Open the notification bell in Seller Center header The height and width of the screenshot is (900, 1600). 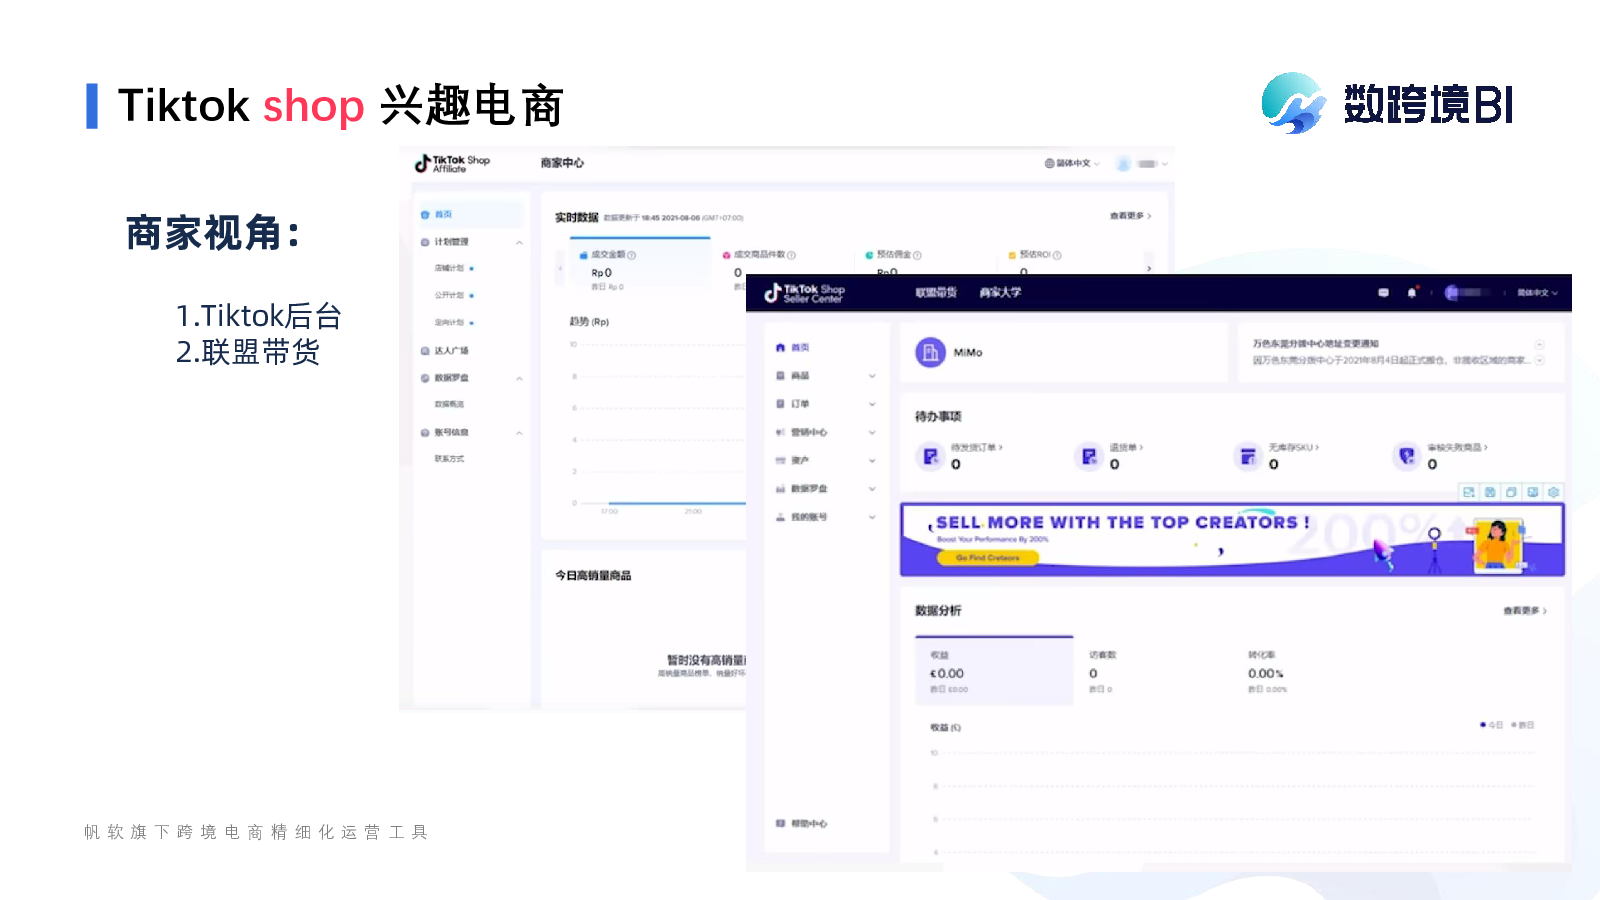[x=1412, y=293]
